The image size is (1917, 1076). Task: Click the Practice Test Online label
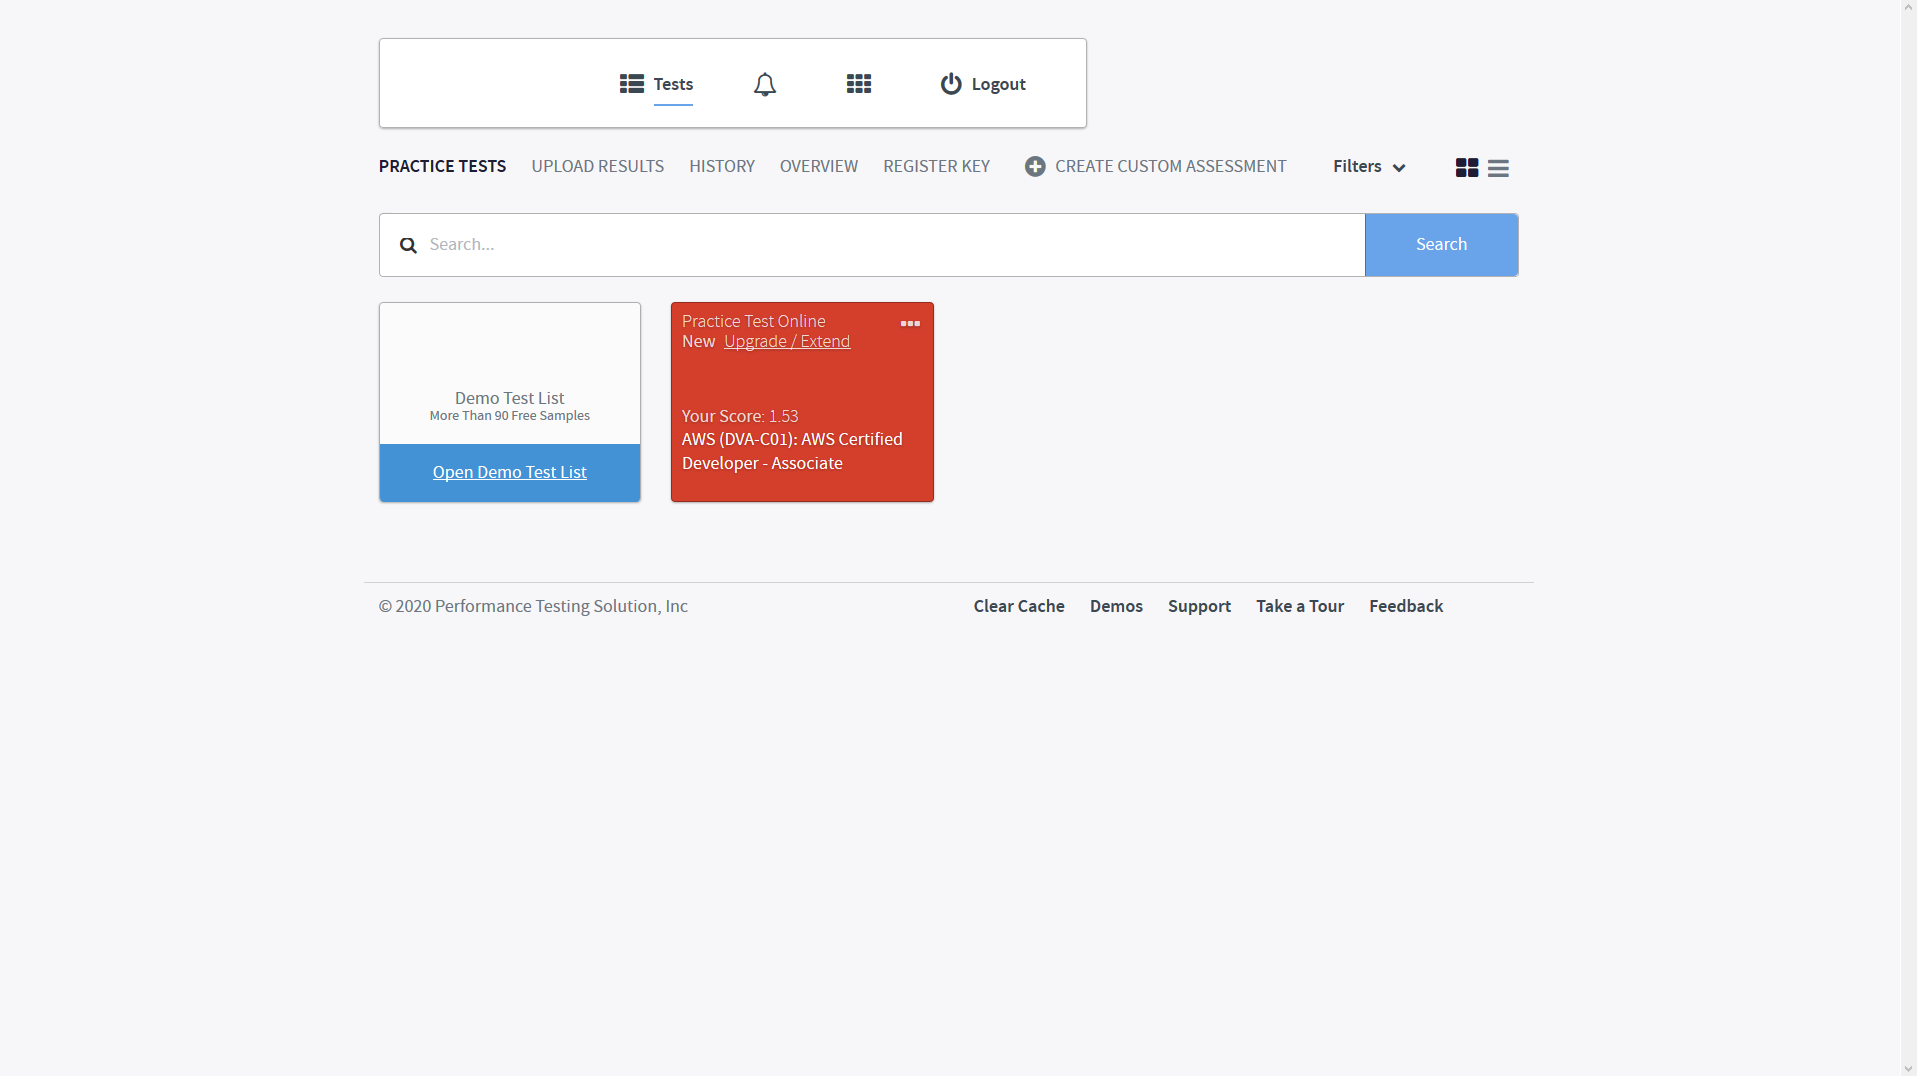753,321
